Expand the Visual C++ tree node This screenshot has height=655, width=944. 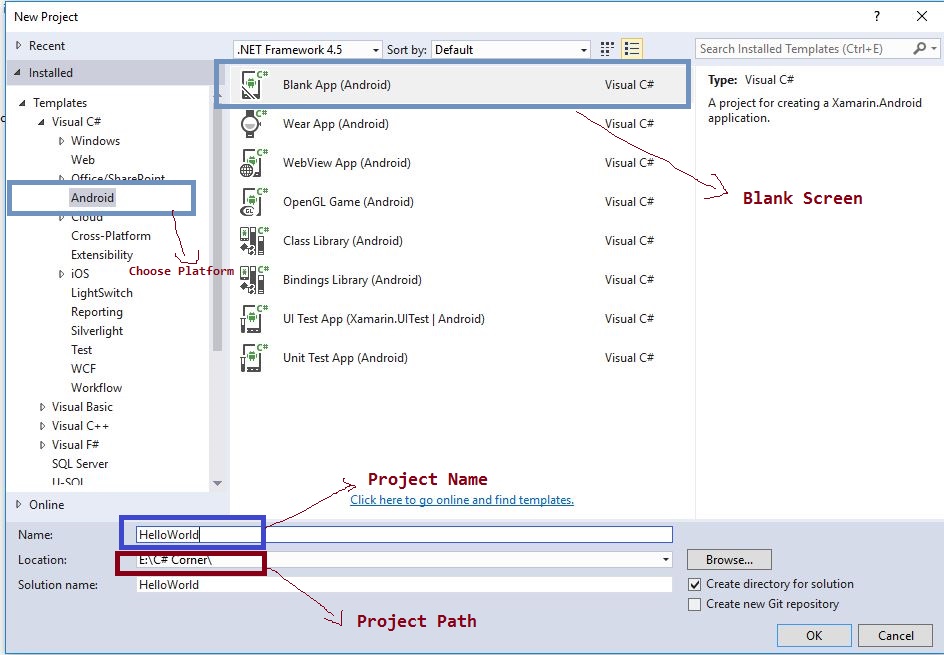click(x=42, y=426)
